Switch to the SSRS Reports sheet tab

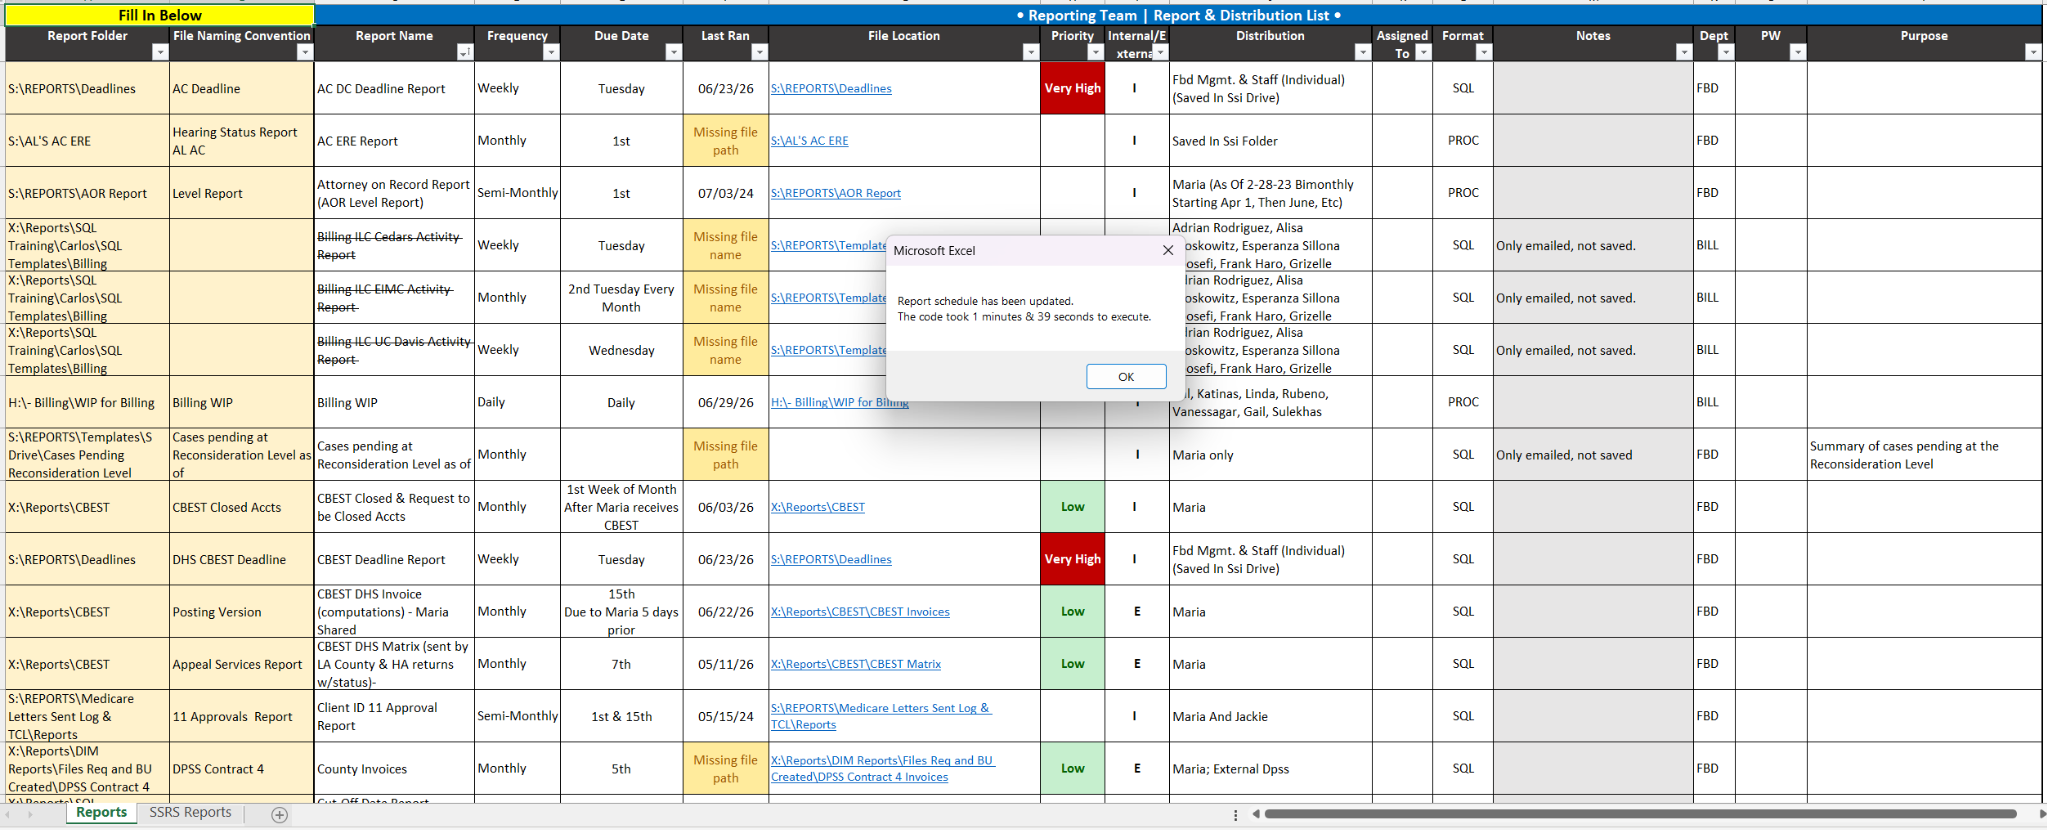tap(190, 813)
